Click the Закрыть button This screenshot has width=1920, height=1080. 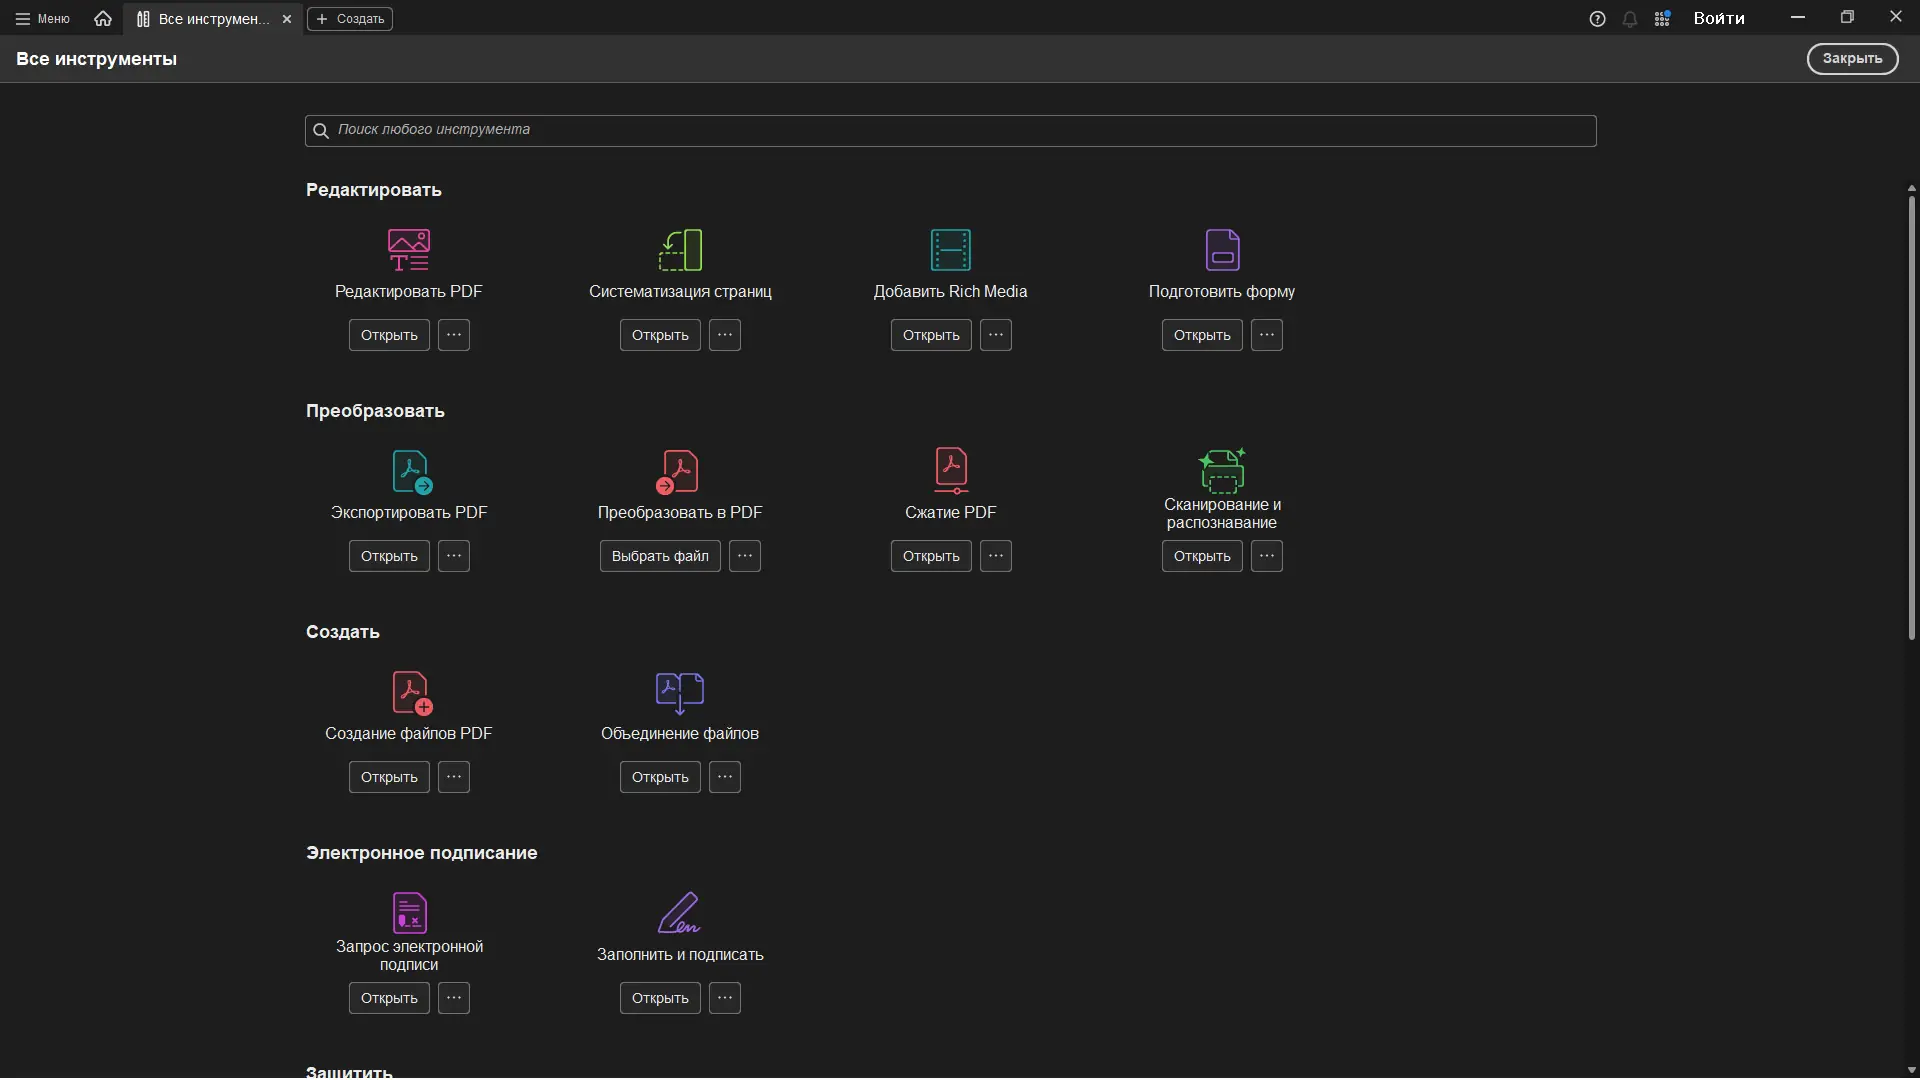[1852, 58]
